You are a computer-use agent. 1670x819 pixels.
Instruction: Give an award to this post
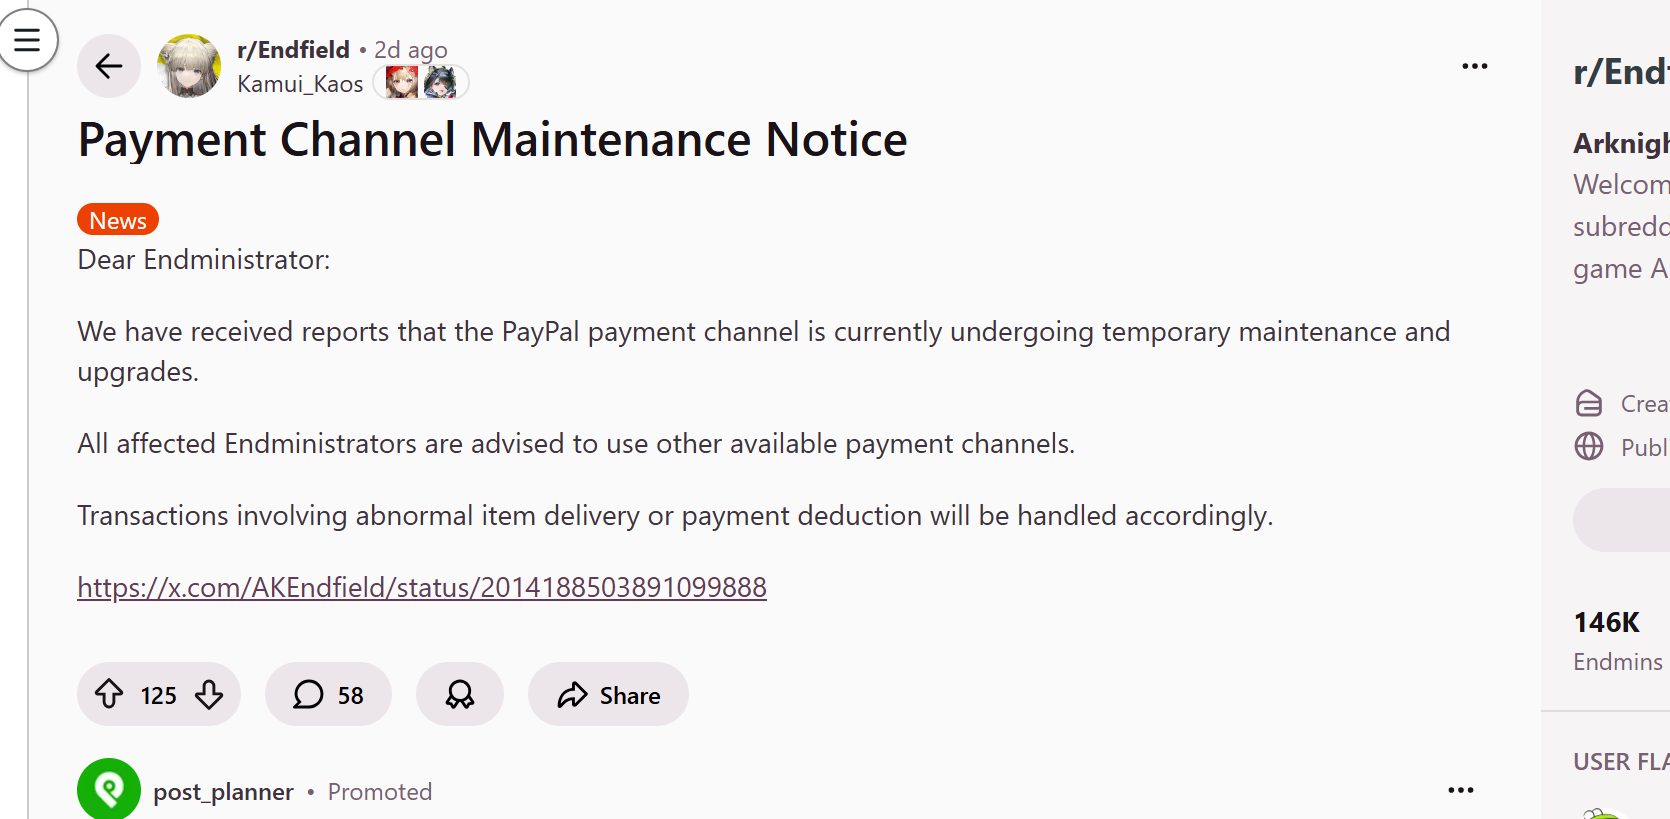tap(460, 694)
